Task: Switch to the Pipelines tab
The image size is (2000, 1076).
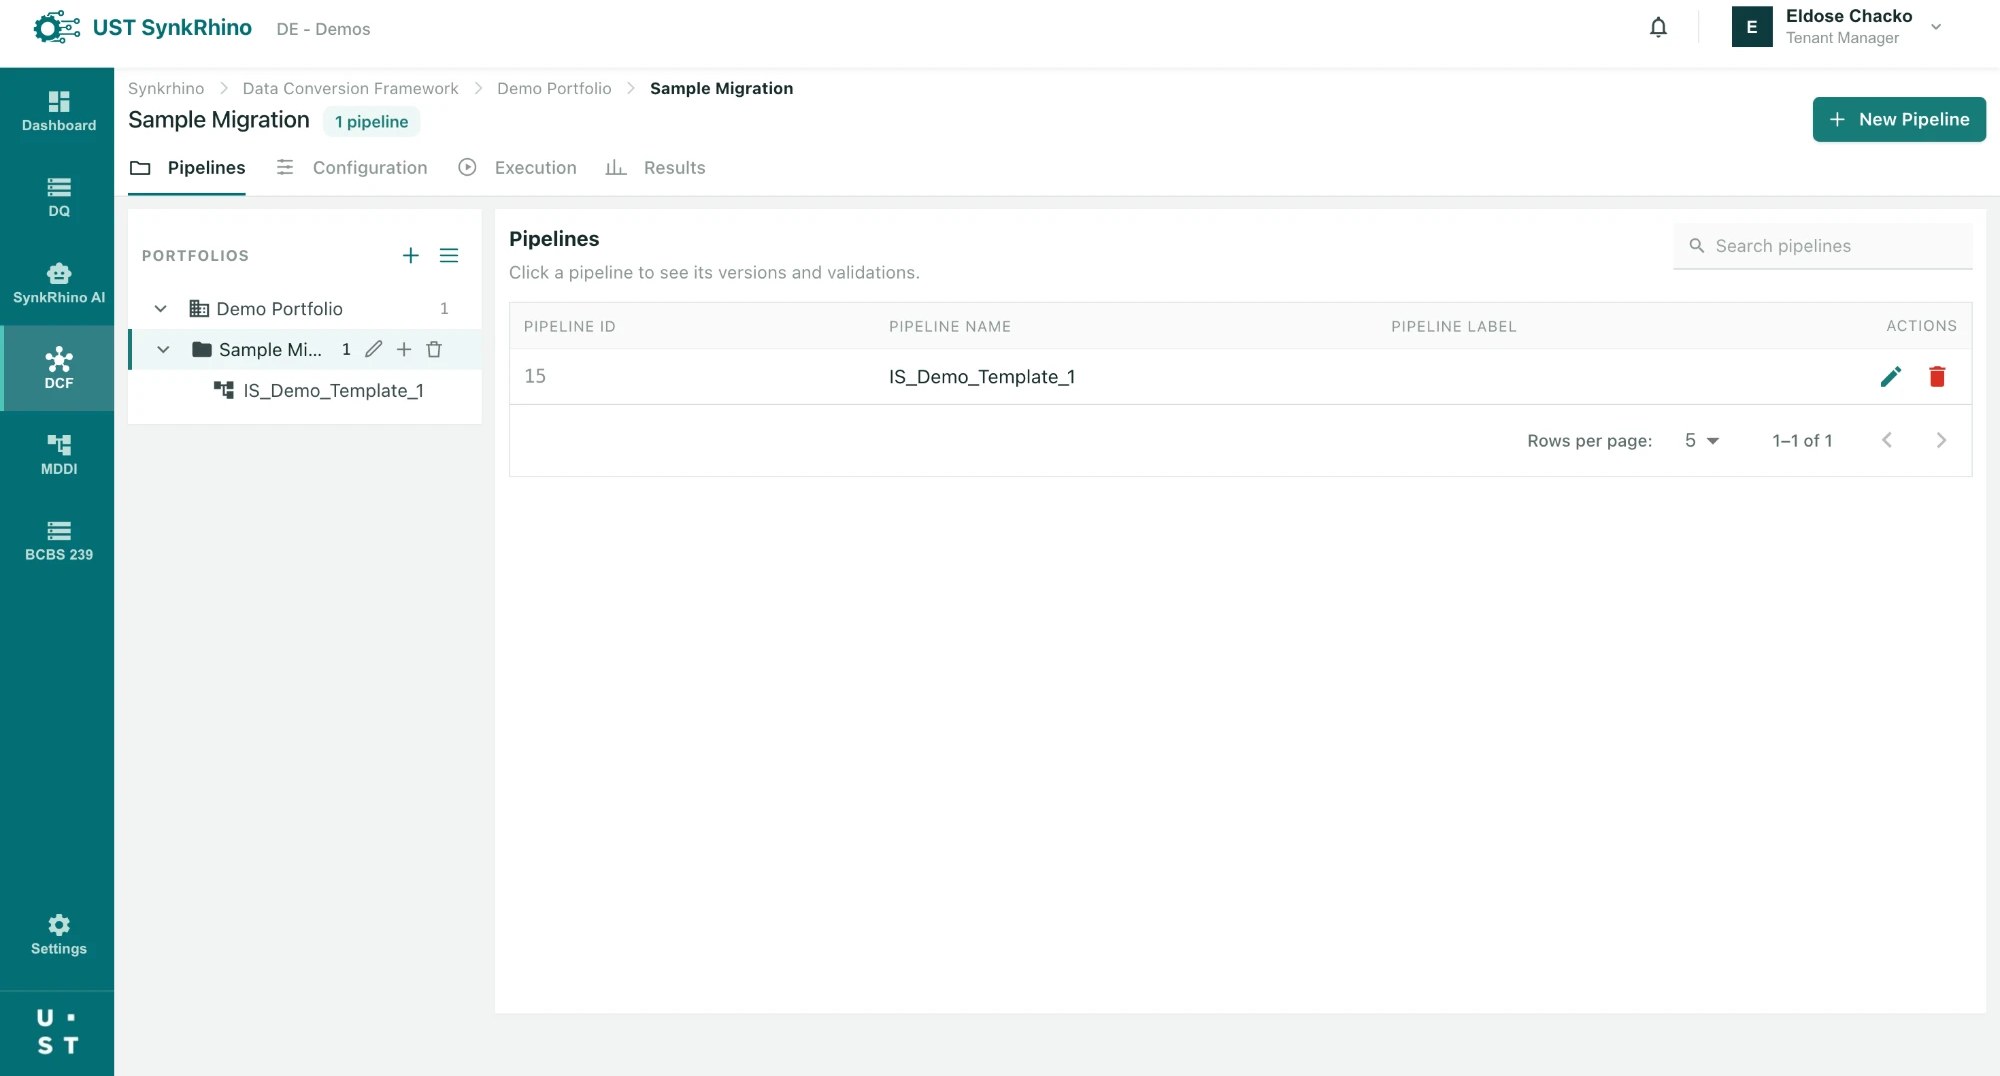Action: point(187,168)
